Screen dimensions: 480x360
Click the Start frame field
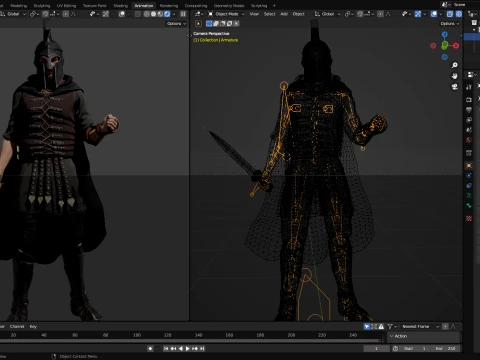click(415, 348)
